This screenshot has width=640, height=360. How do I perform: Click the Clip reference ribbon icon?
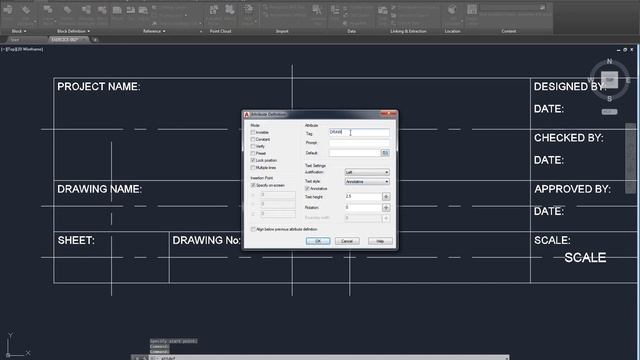131,10
